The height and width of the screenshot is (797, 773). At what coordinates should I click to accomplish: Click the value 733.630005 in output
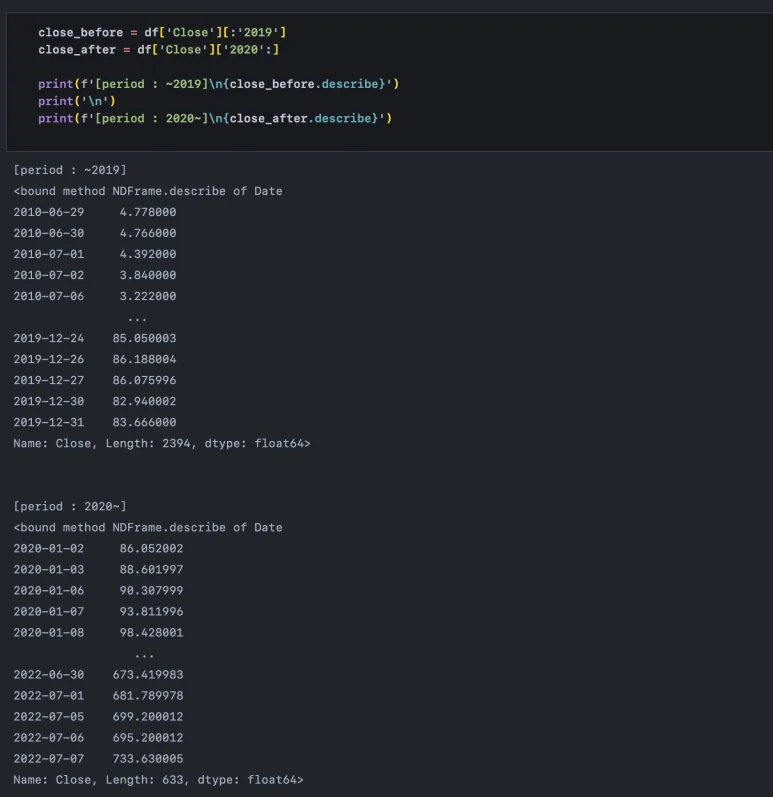pos(148,759)
